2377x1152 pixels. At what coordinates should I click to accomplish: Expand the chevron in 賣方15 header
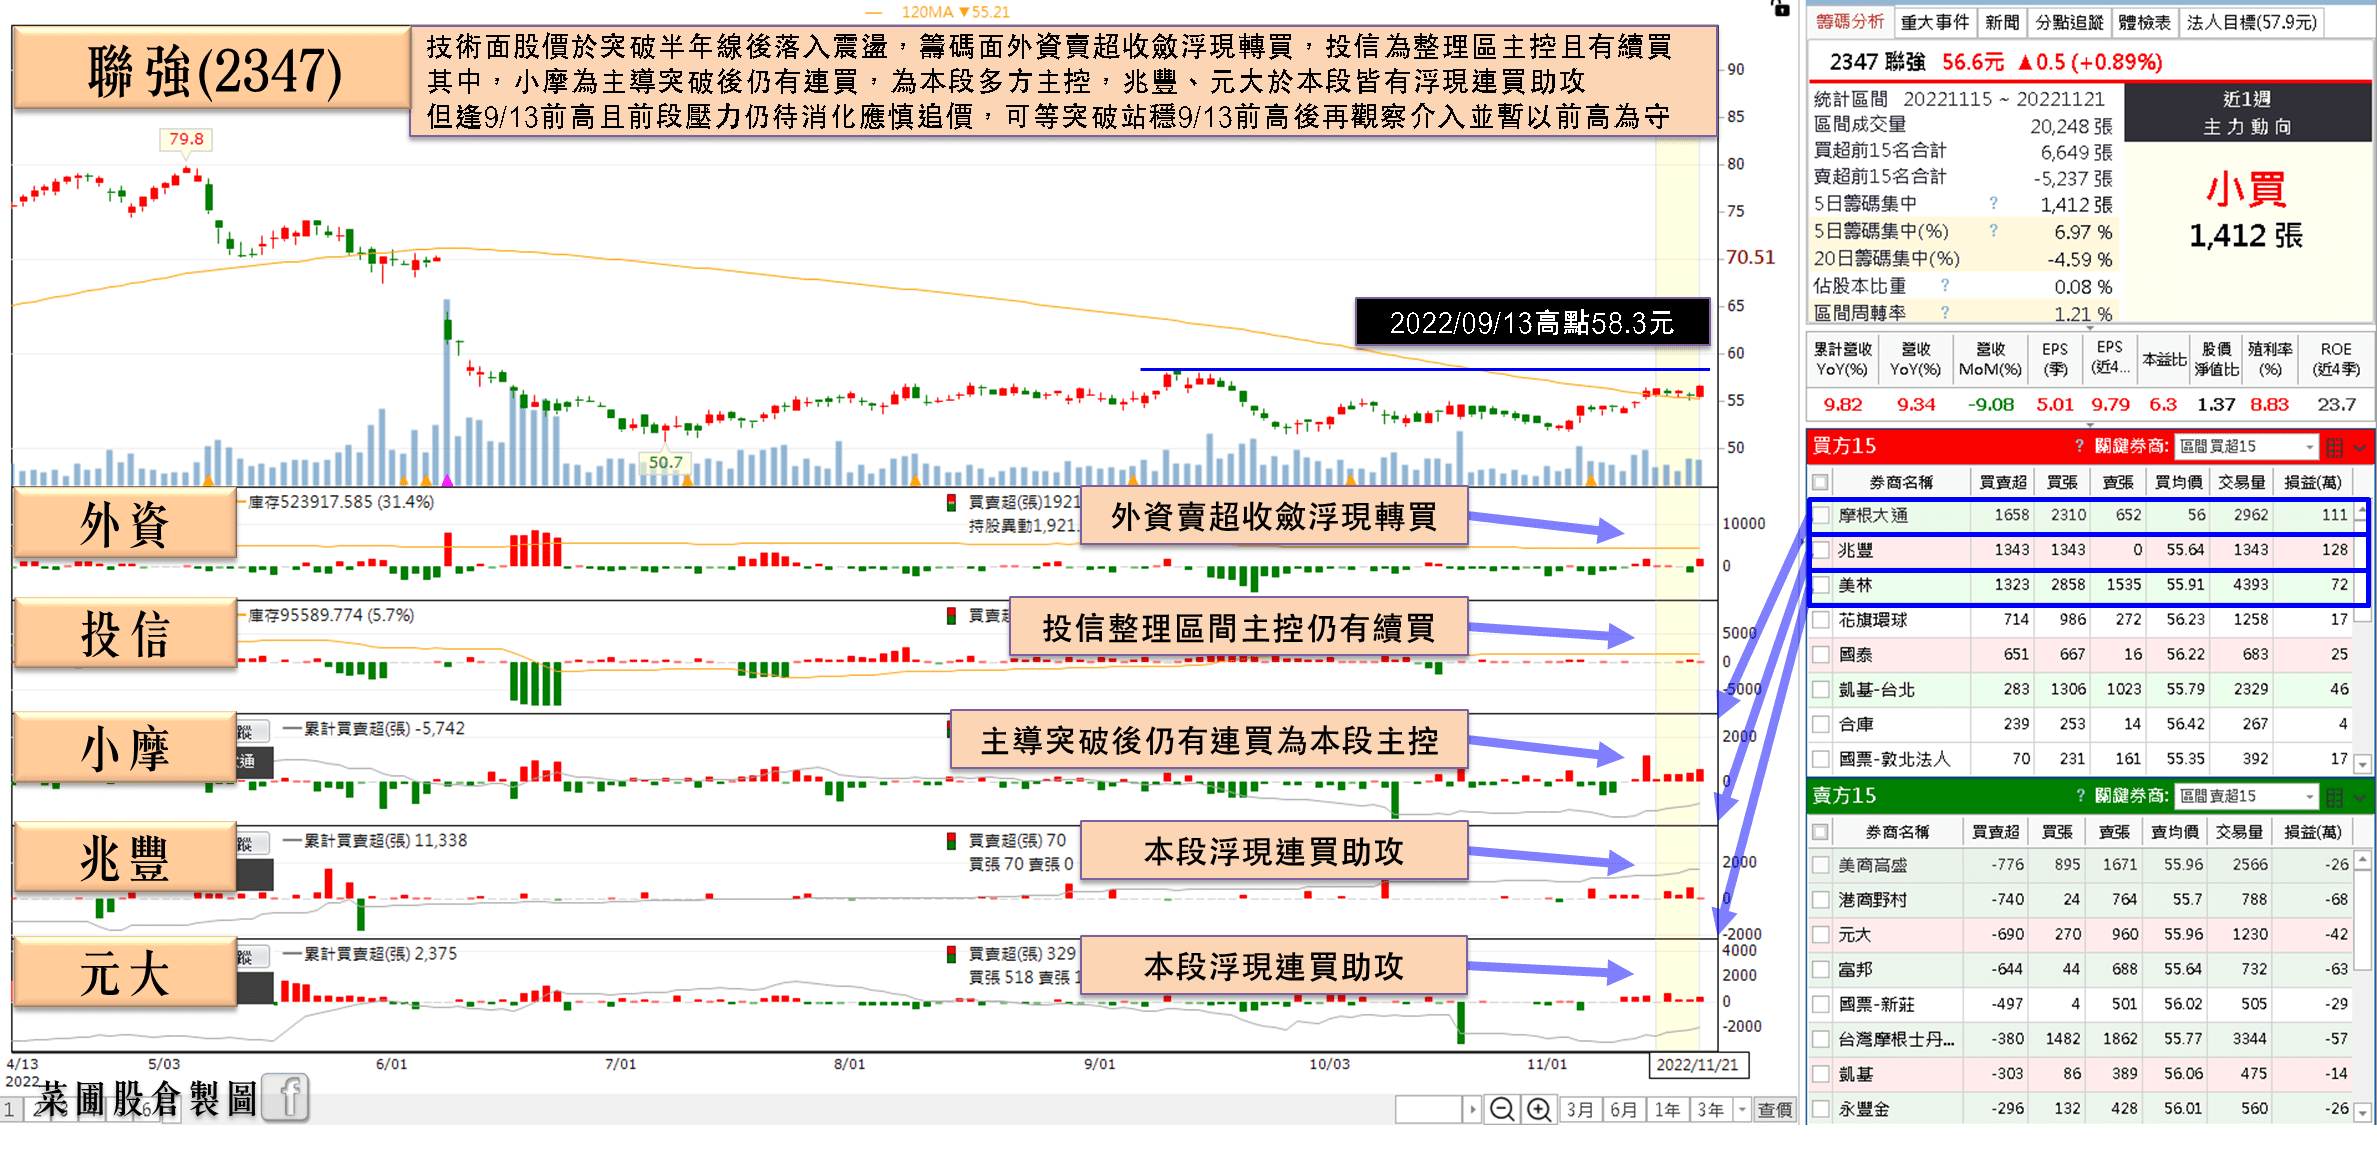tap(2360, 798)
